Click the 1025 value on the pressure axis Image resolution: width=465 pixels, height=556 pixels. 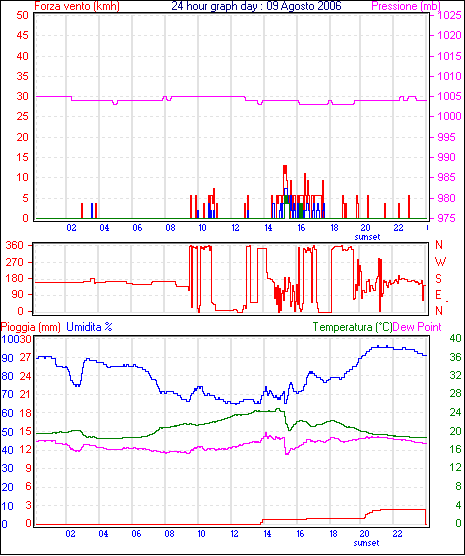pos(449,15)
